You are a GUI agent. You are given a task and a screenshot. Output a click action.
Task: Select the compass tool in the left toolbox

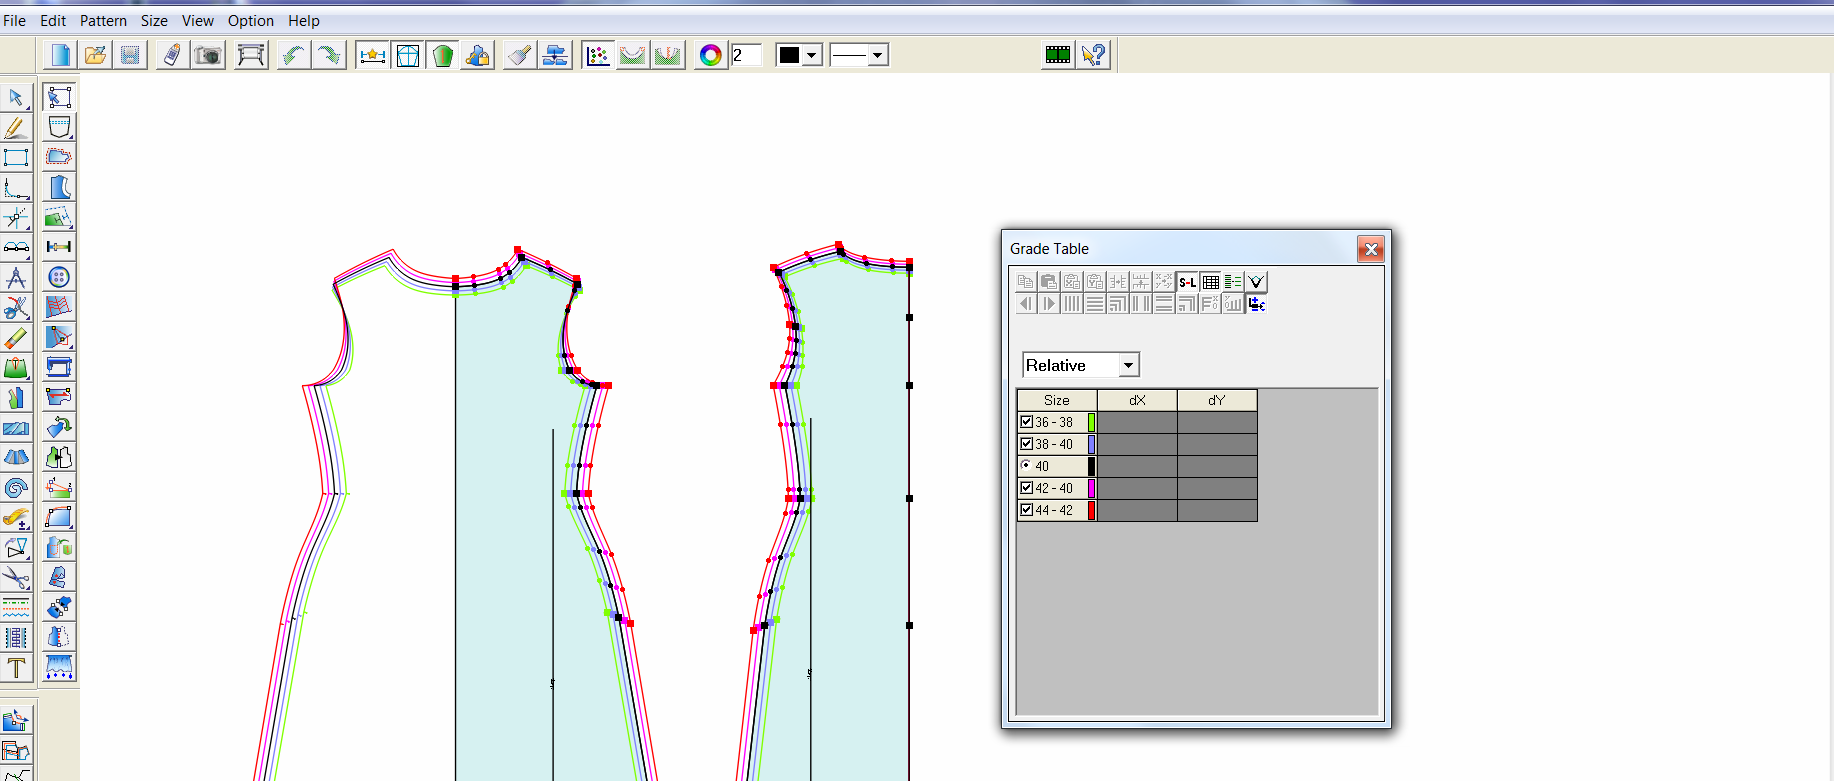click(16, 277)
